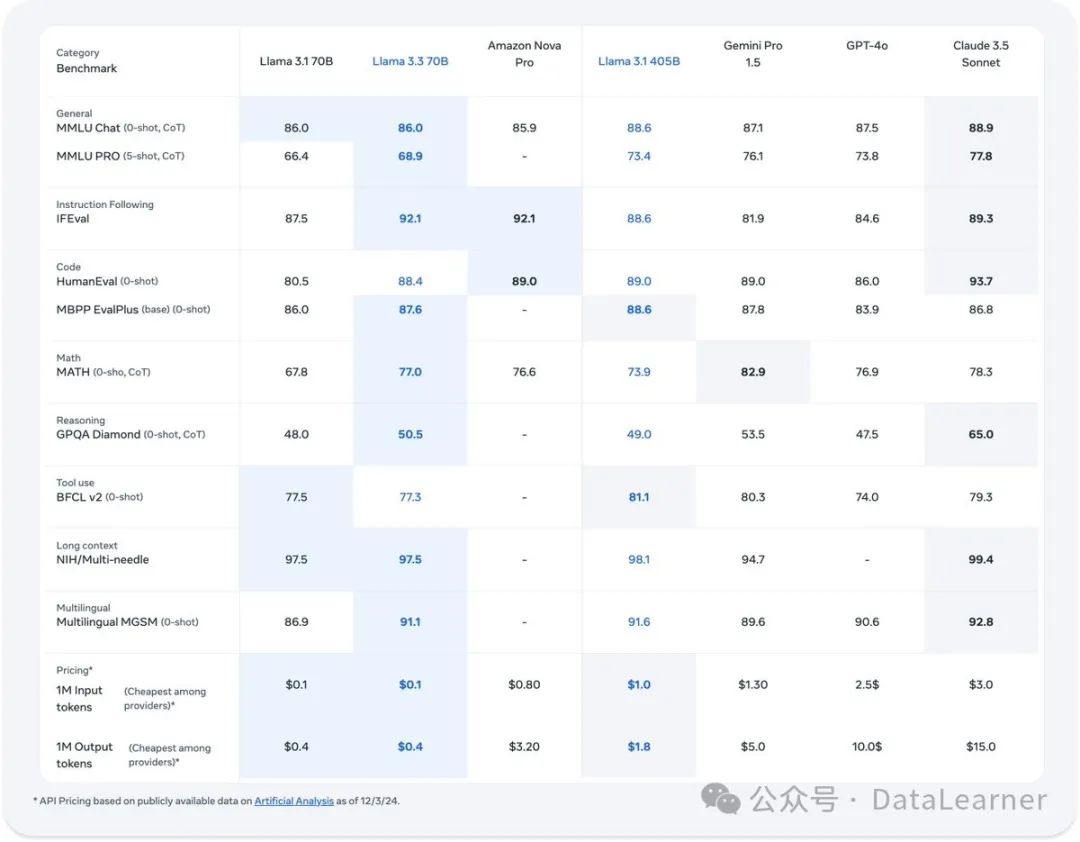Select the MMLU Chat benchmark label
Image resolution: width=1080 pixels, height=842 pixels.
(121, 128)
